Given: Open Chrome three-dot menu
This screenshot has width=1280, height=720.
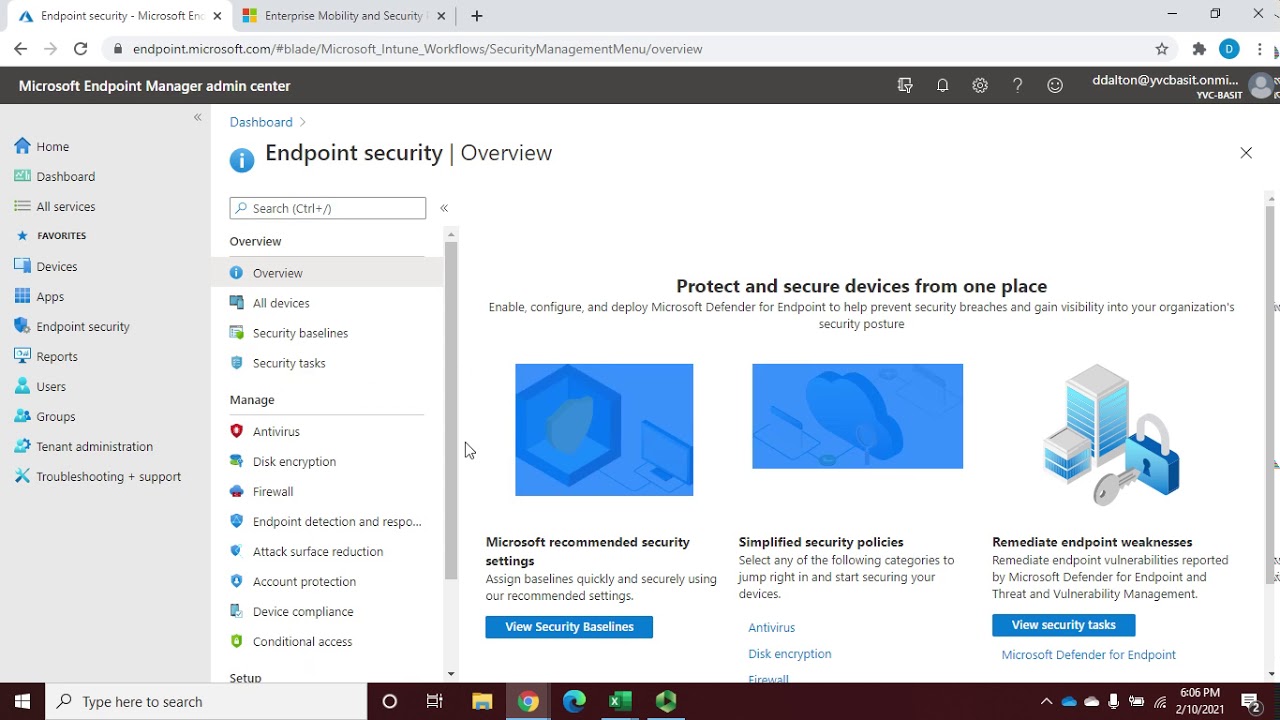Looking at the screenshot, I should (1260, 49).
